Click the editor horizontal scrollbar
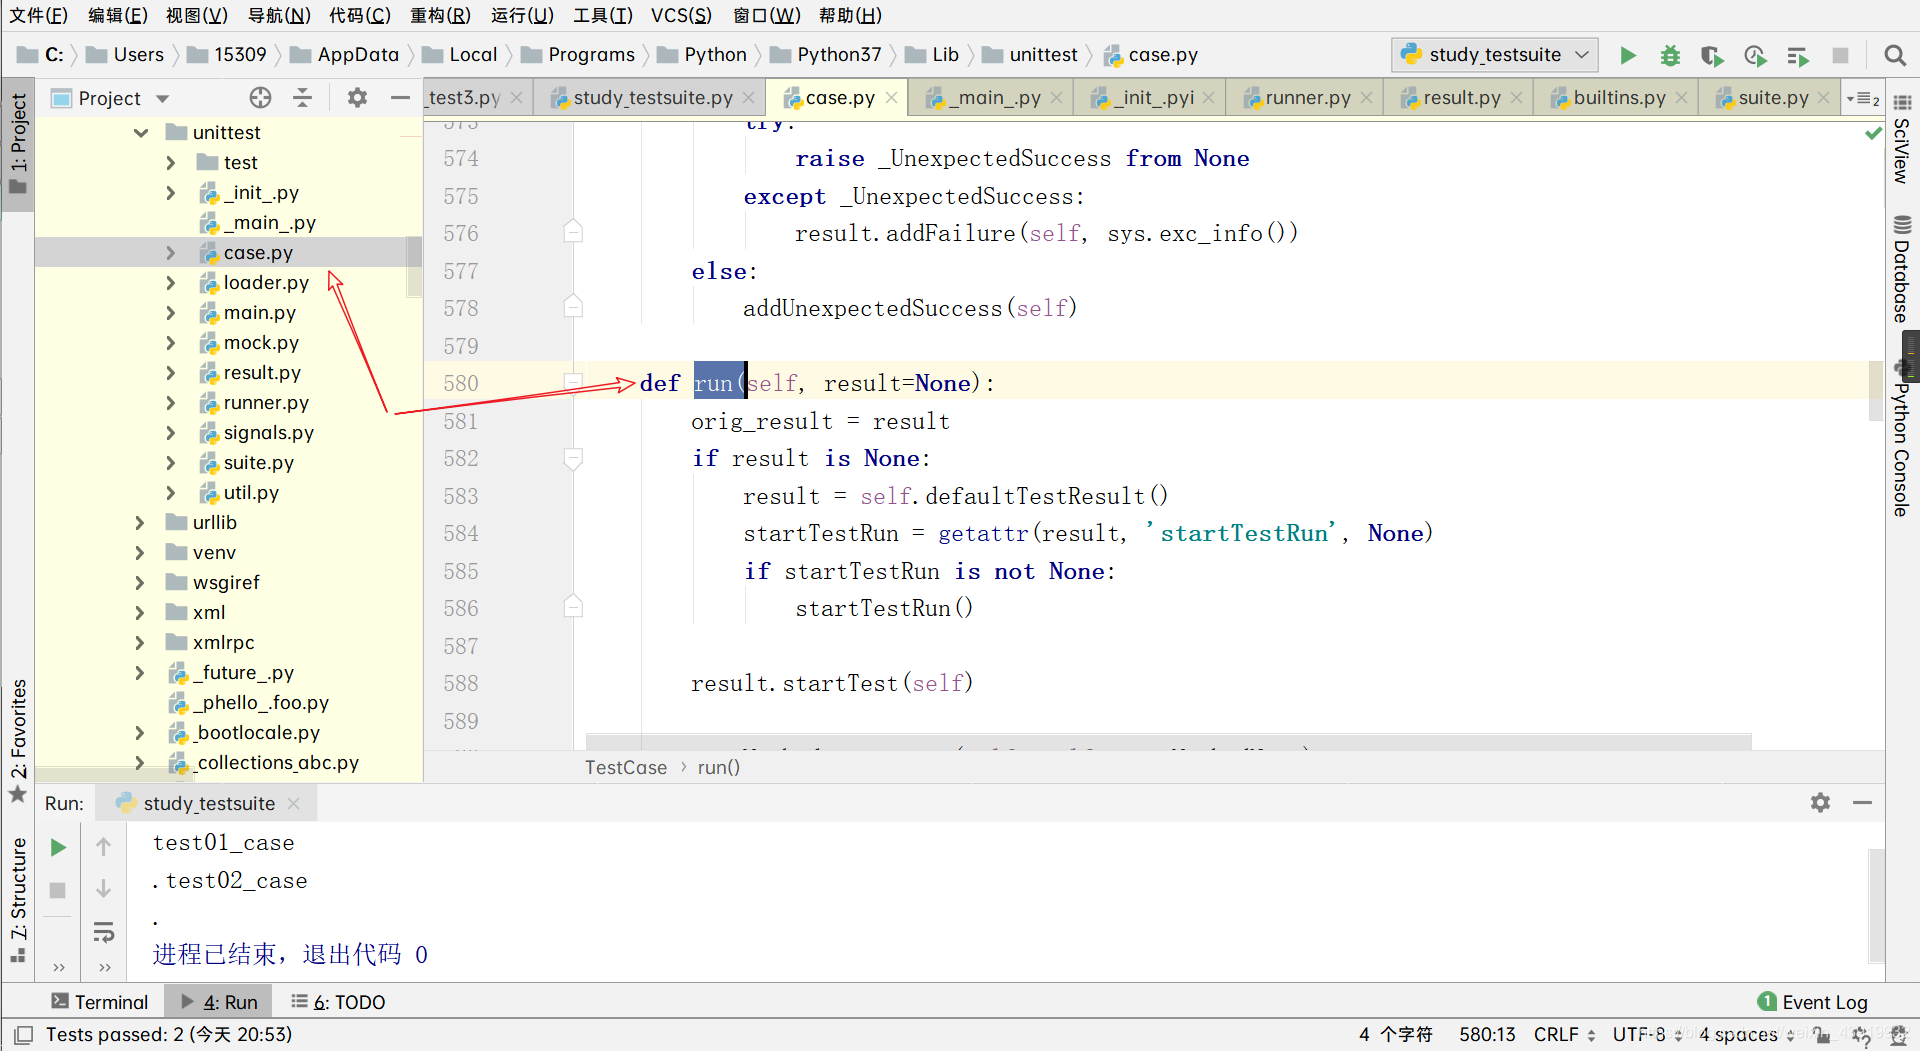 point(1168,741)
